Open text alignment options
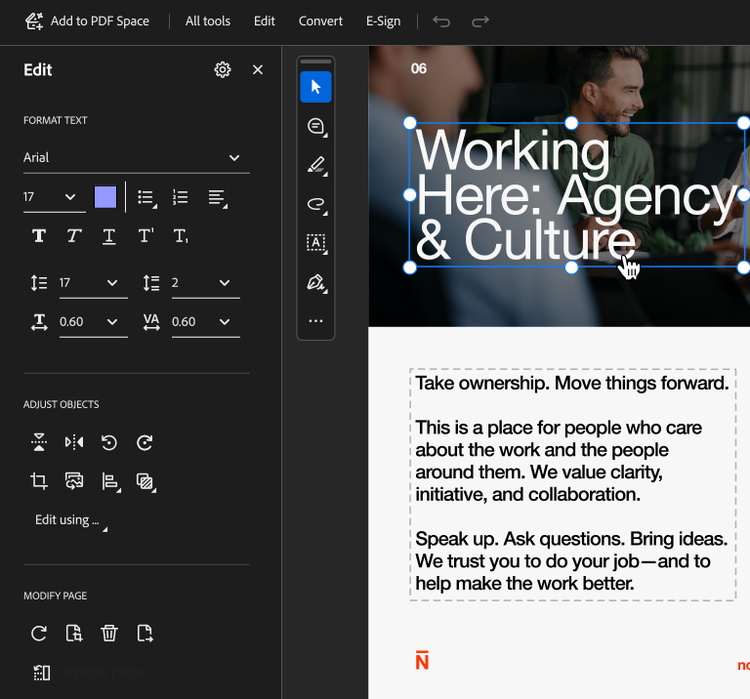 pos(218,198)
